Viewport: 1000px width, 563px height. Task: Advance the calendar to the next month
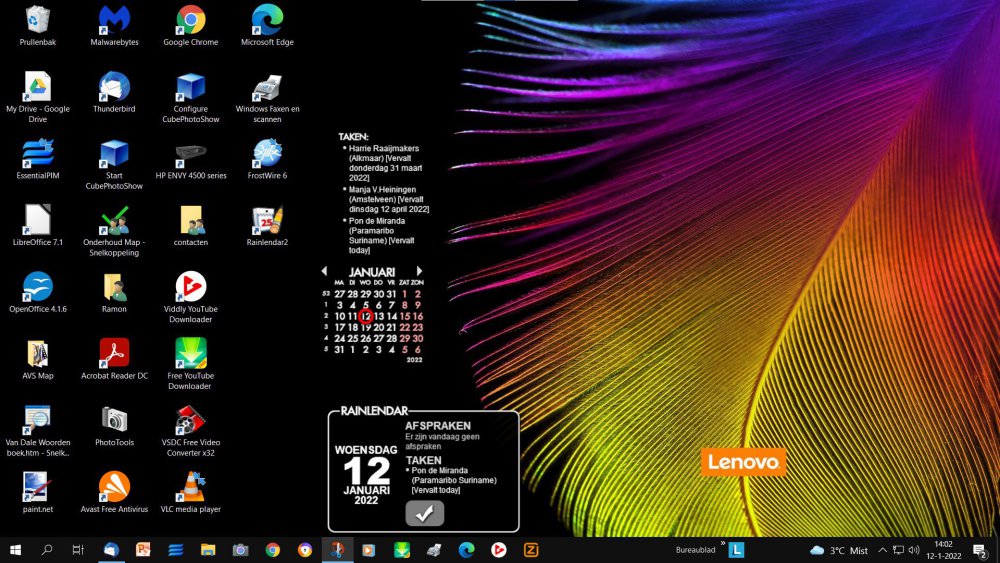tap(419, 271)
